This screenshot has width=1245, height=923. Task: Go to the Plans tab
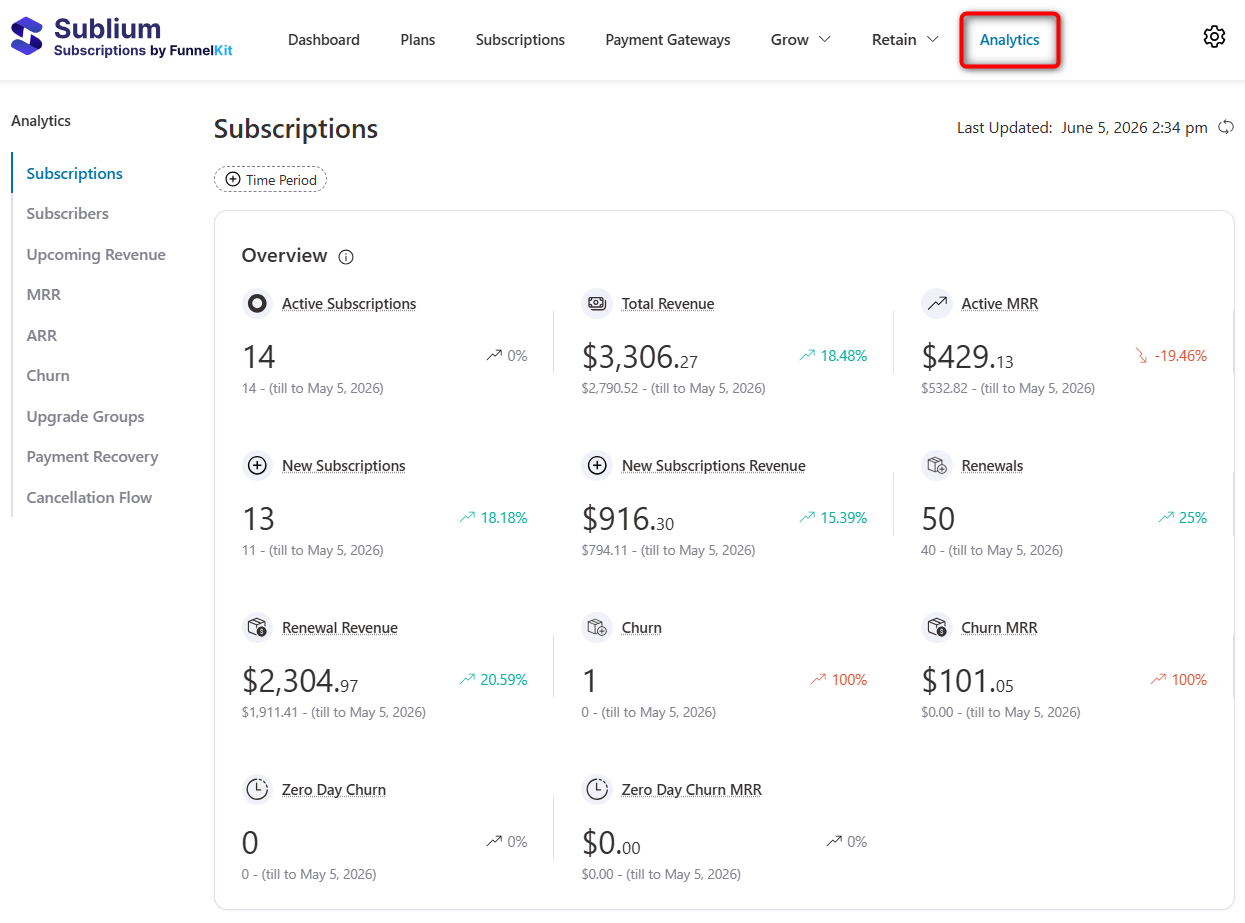click(418, 40)
